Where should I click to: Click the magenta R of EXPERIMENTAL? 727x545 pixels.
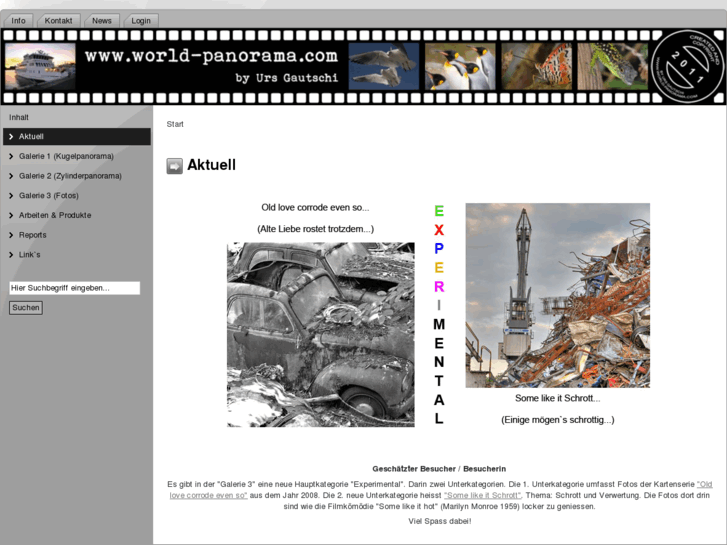coord(439,287)
